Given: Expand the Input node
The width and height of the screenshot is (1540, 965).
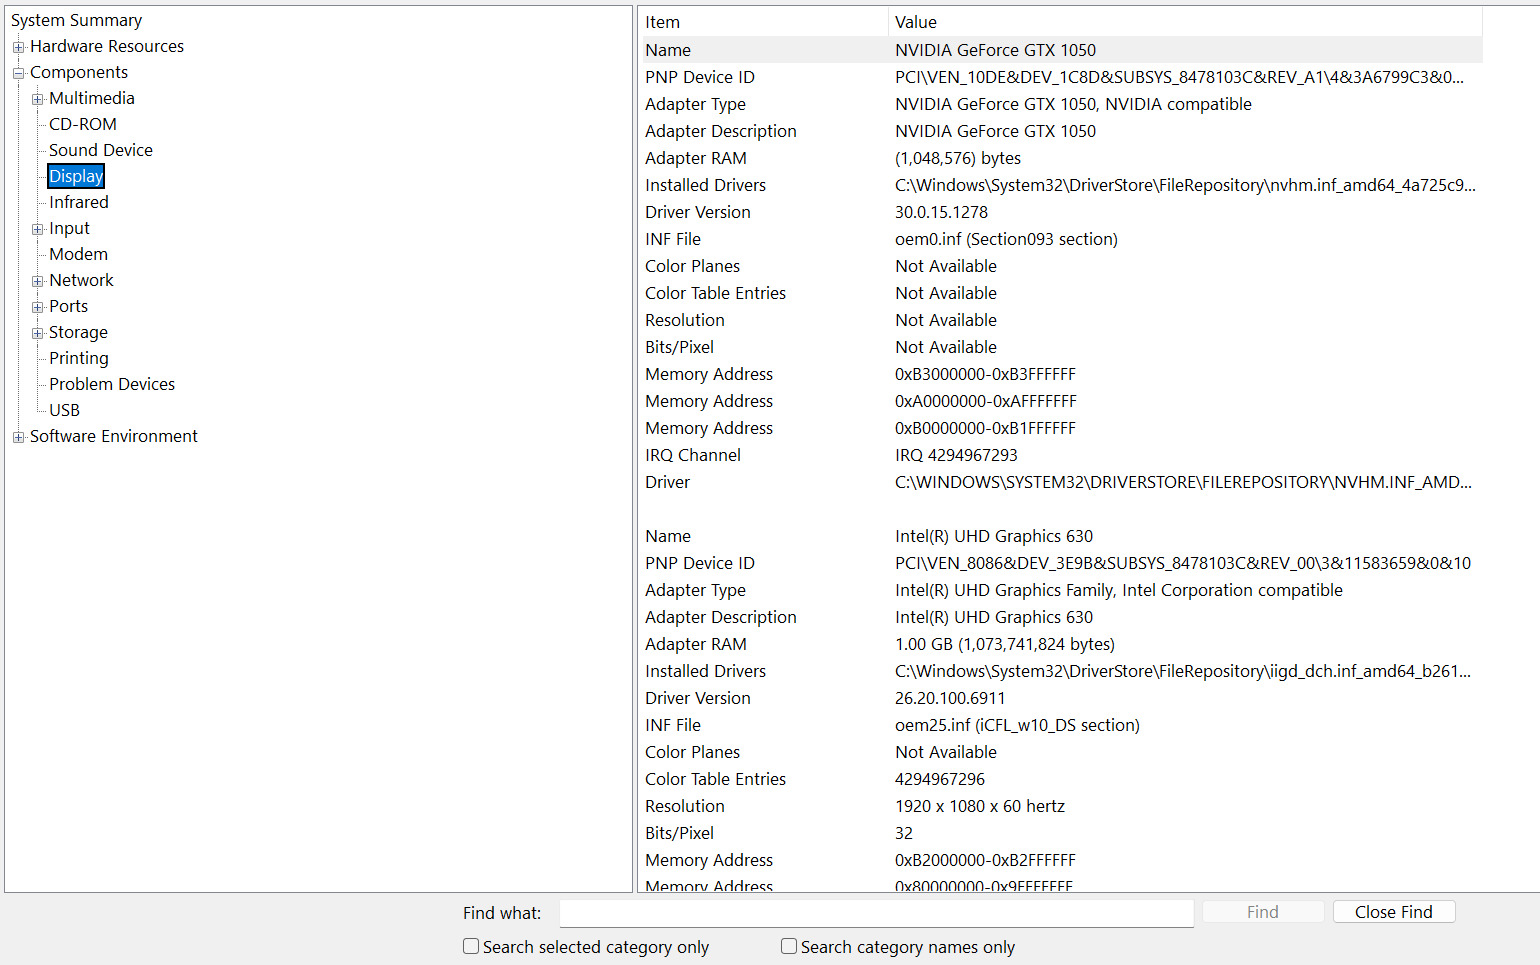Looking at the screenshot, I should click(x=37, y=229).
